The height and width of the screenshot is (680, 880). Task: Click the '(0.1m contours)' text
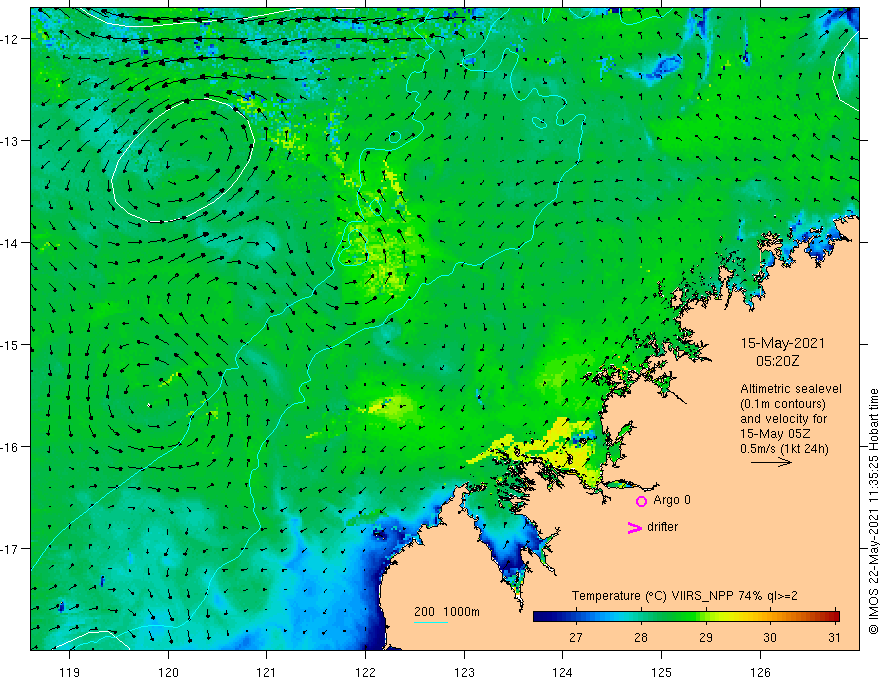(x=782, y=404)
